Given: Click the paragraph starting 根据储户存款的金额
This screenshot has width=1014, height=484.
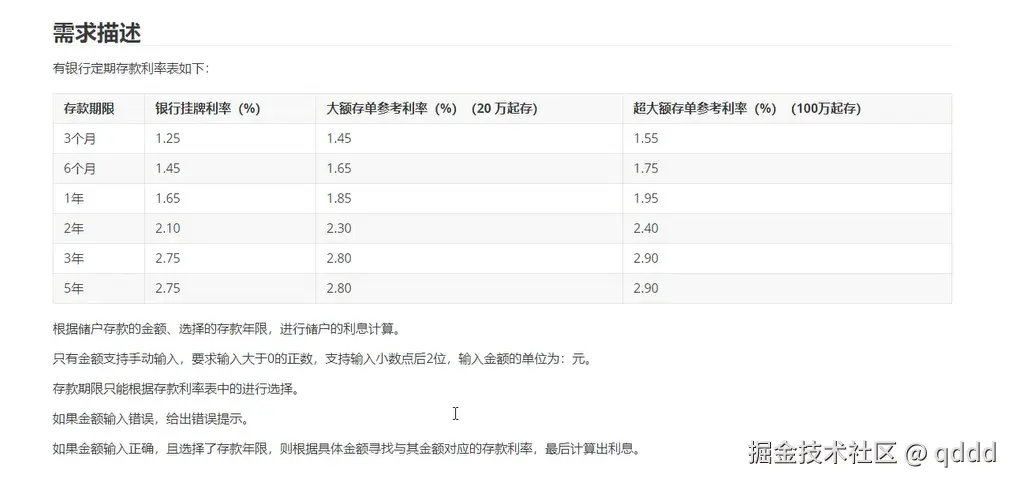Looking at the screenshot, I should [227, 329].
